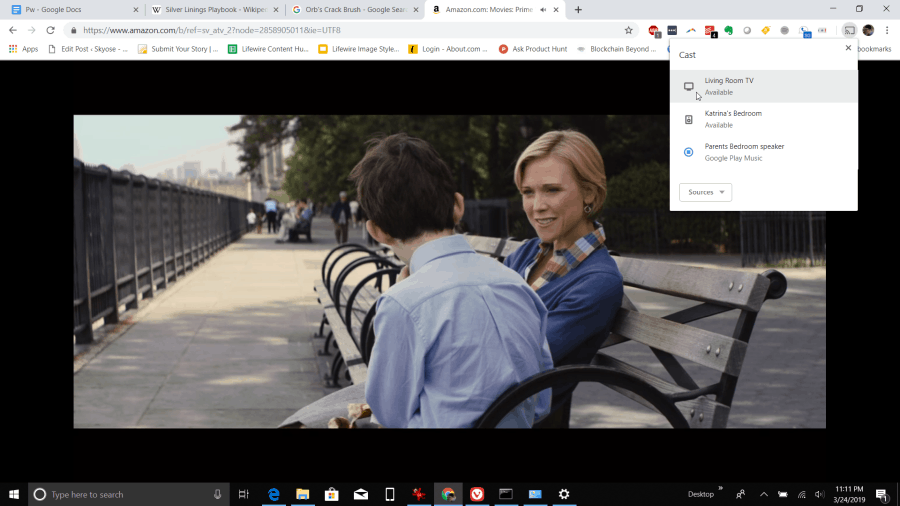Launch Microsoft Edge from taskbar
The image size is (900, 506).
point(274,494)
